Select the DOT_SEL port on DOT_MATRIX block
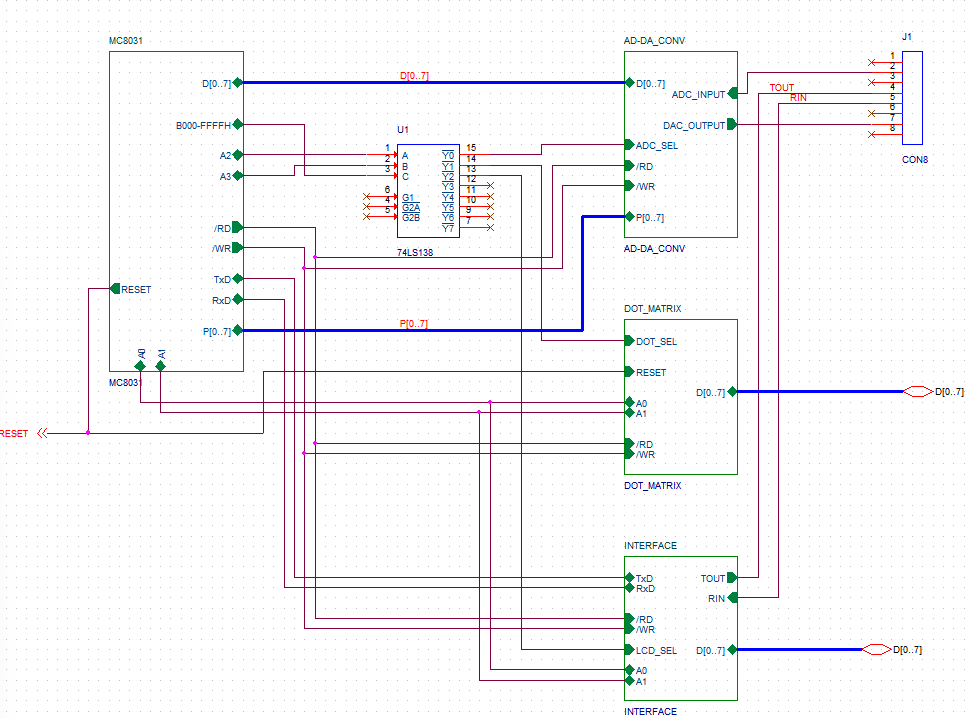Image resolution: width=974 pixels, height=719 pixels. point(630,341)
